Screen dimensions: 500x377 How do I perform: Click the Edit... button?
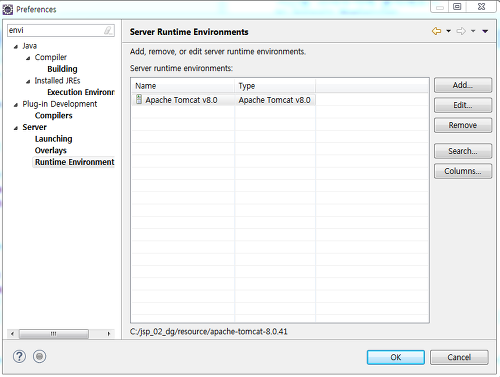tap(463, 105)
